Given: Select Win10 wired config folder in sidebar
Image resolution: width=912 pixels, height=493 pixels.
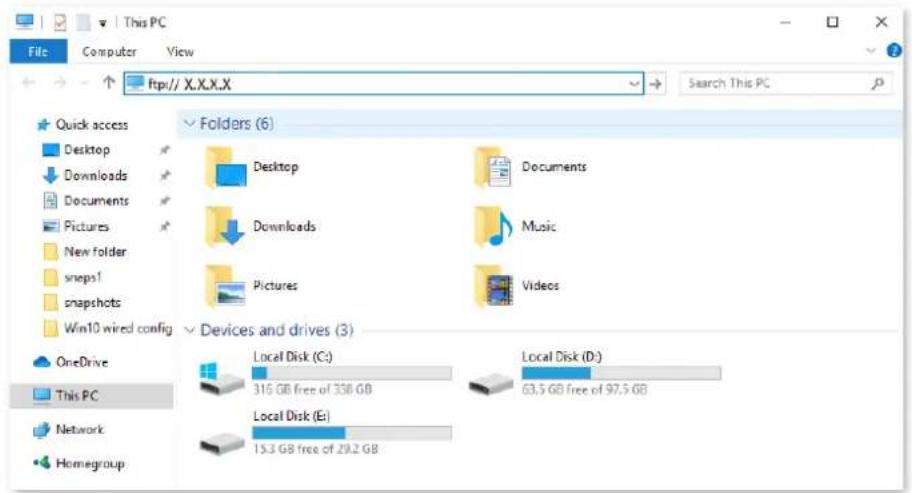Looking at the screenshot, I should pos(108,328).
